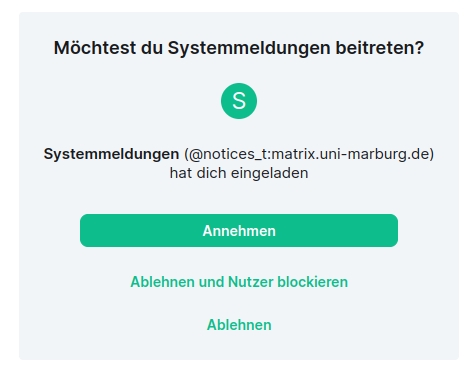Click the text hat dich eingeladen

pyautogui.click(x=239, y=173)
